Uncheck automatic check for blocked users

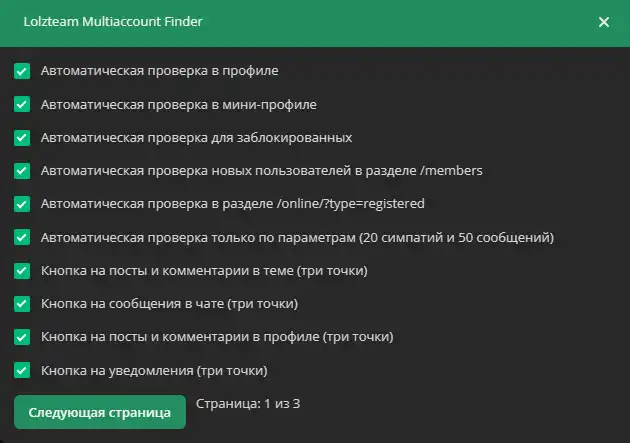(22, 137)
